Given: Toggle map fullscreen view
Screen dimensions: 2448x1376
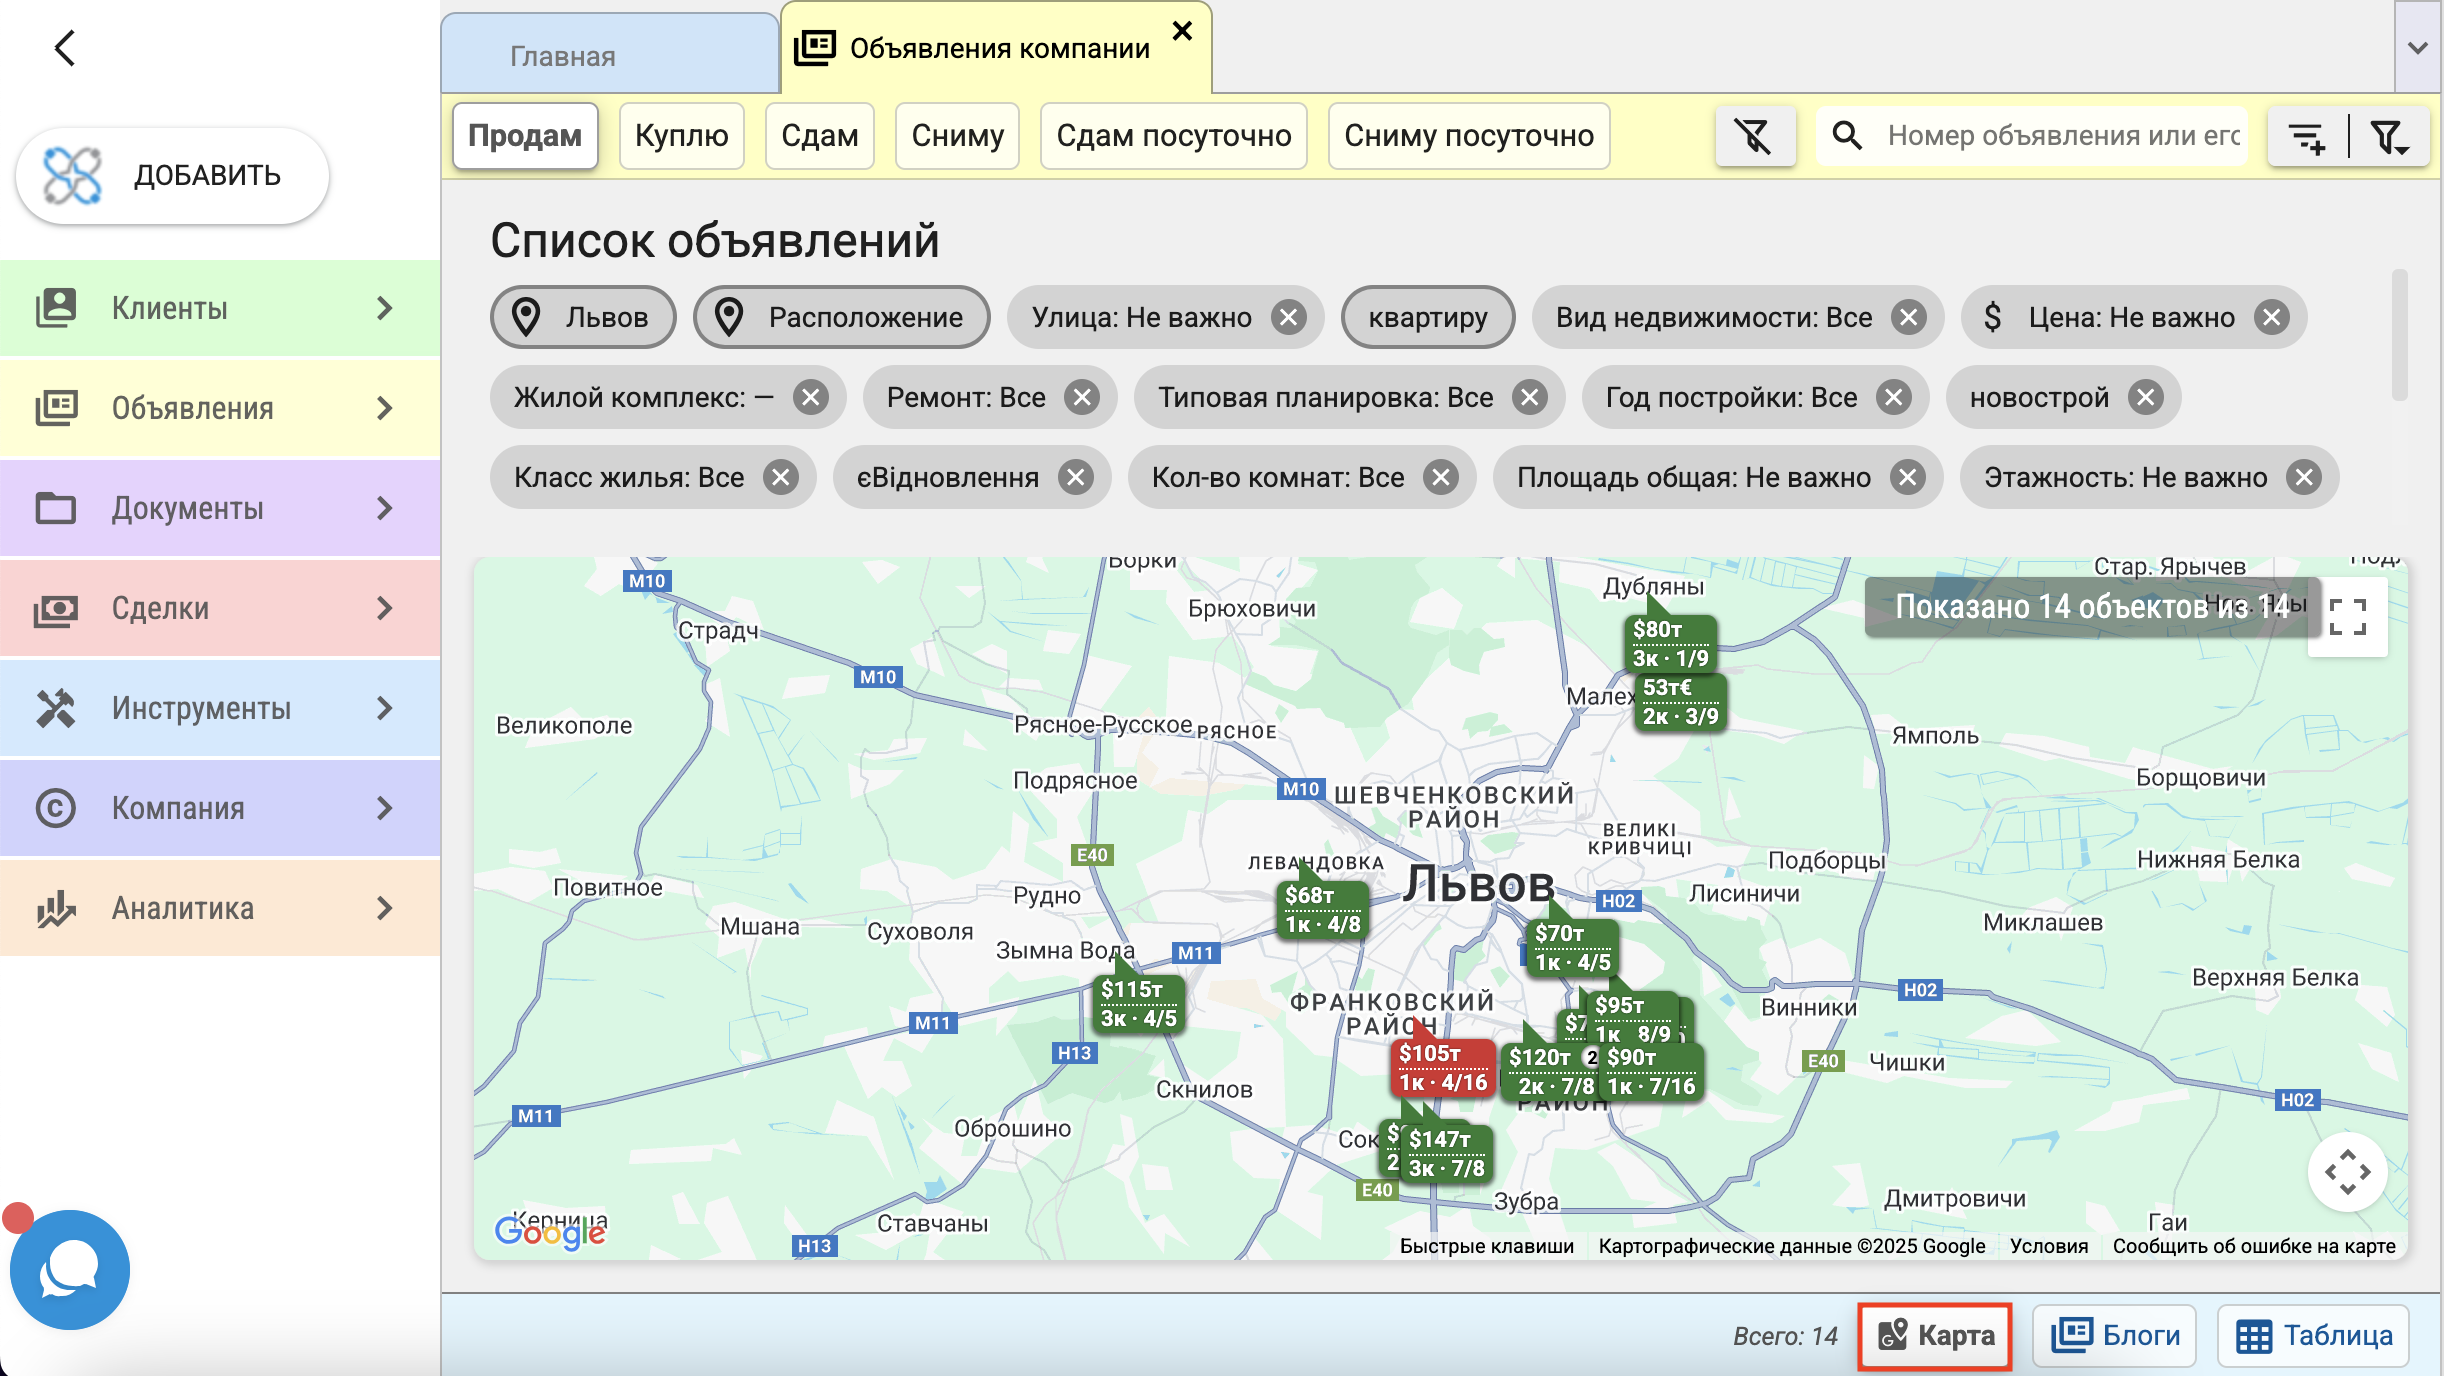Looking at the screenshot, I should pyautogui.click(x=2347, y=617).
